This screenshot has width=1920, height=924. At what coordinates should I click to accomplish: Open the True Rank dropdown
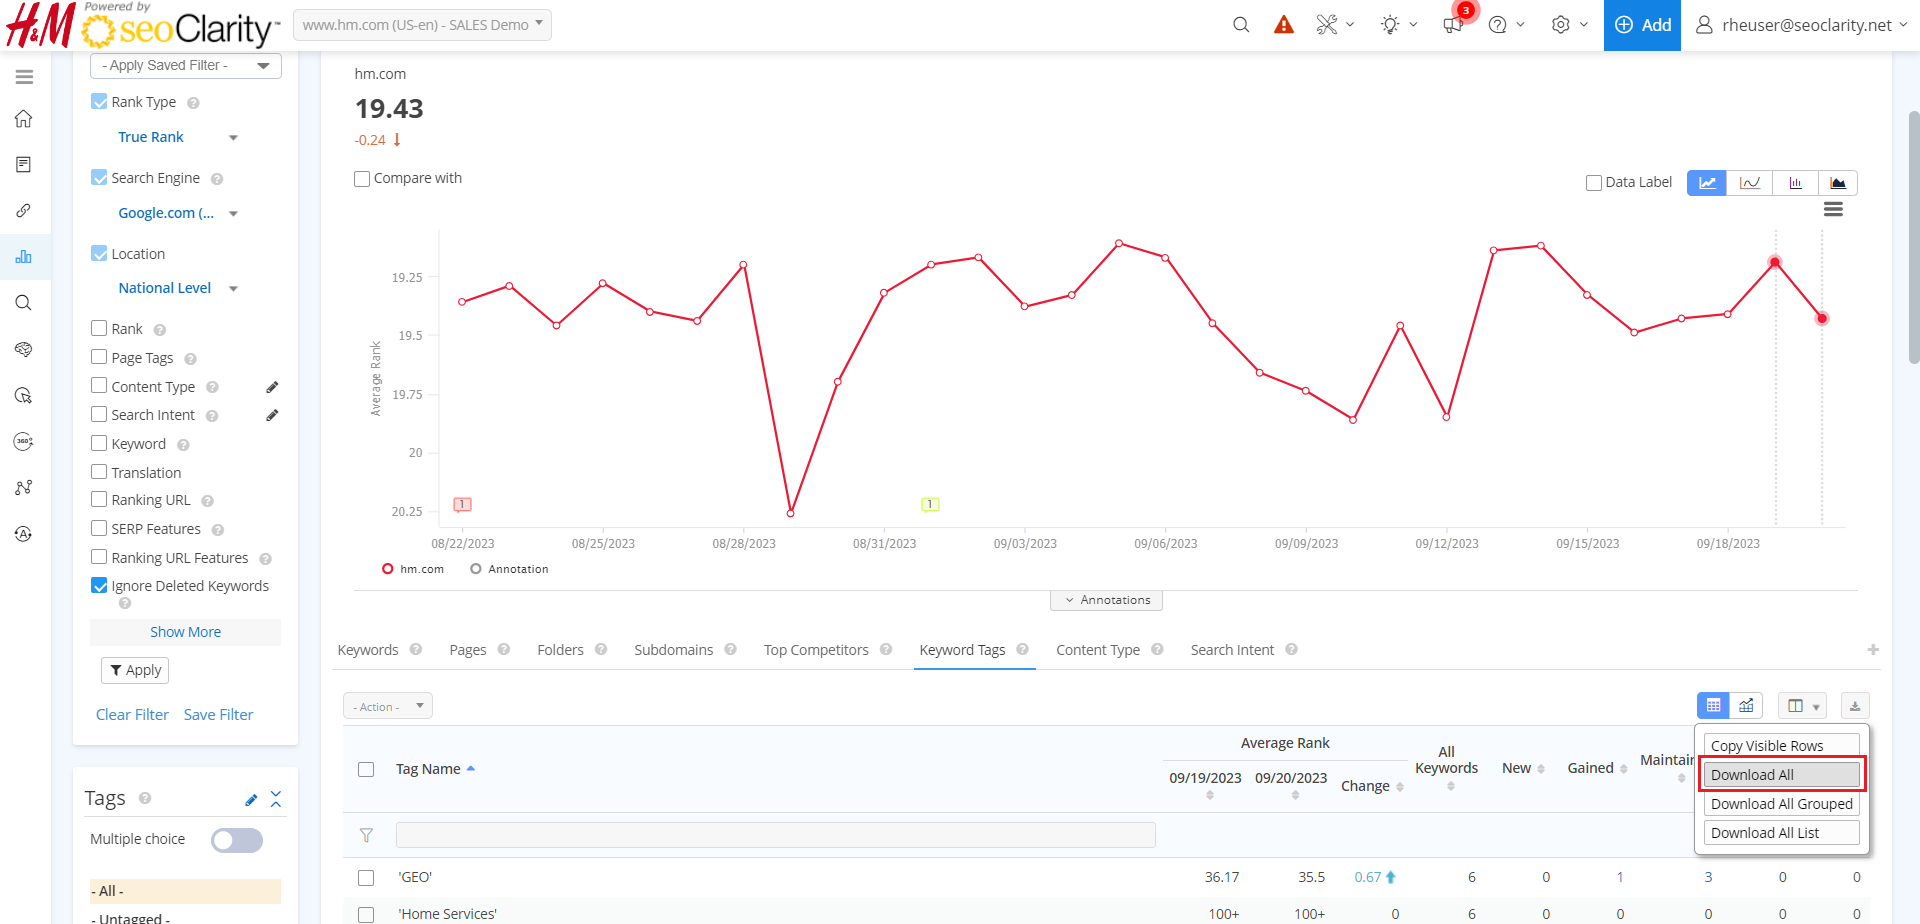click(x=176, y=137)
